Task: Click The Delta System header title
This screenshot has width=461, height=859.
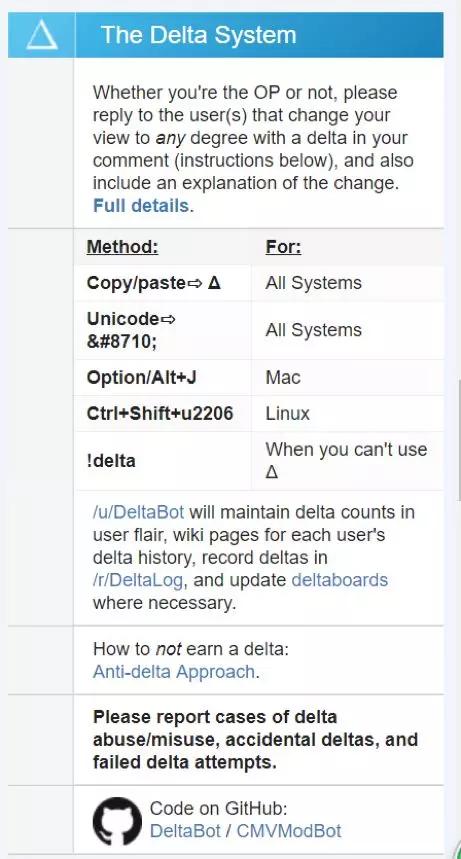Action: tap(198, 35)
